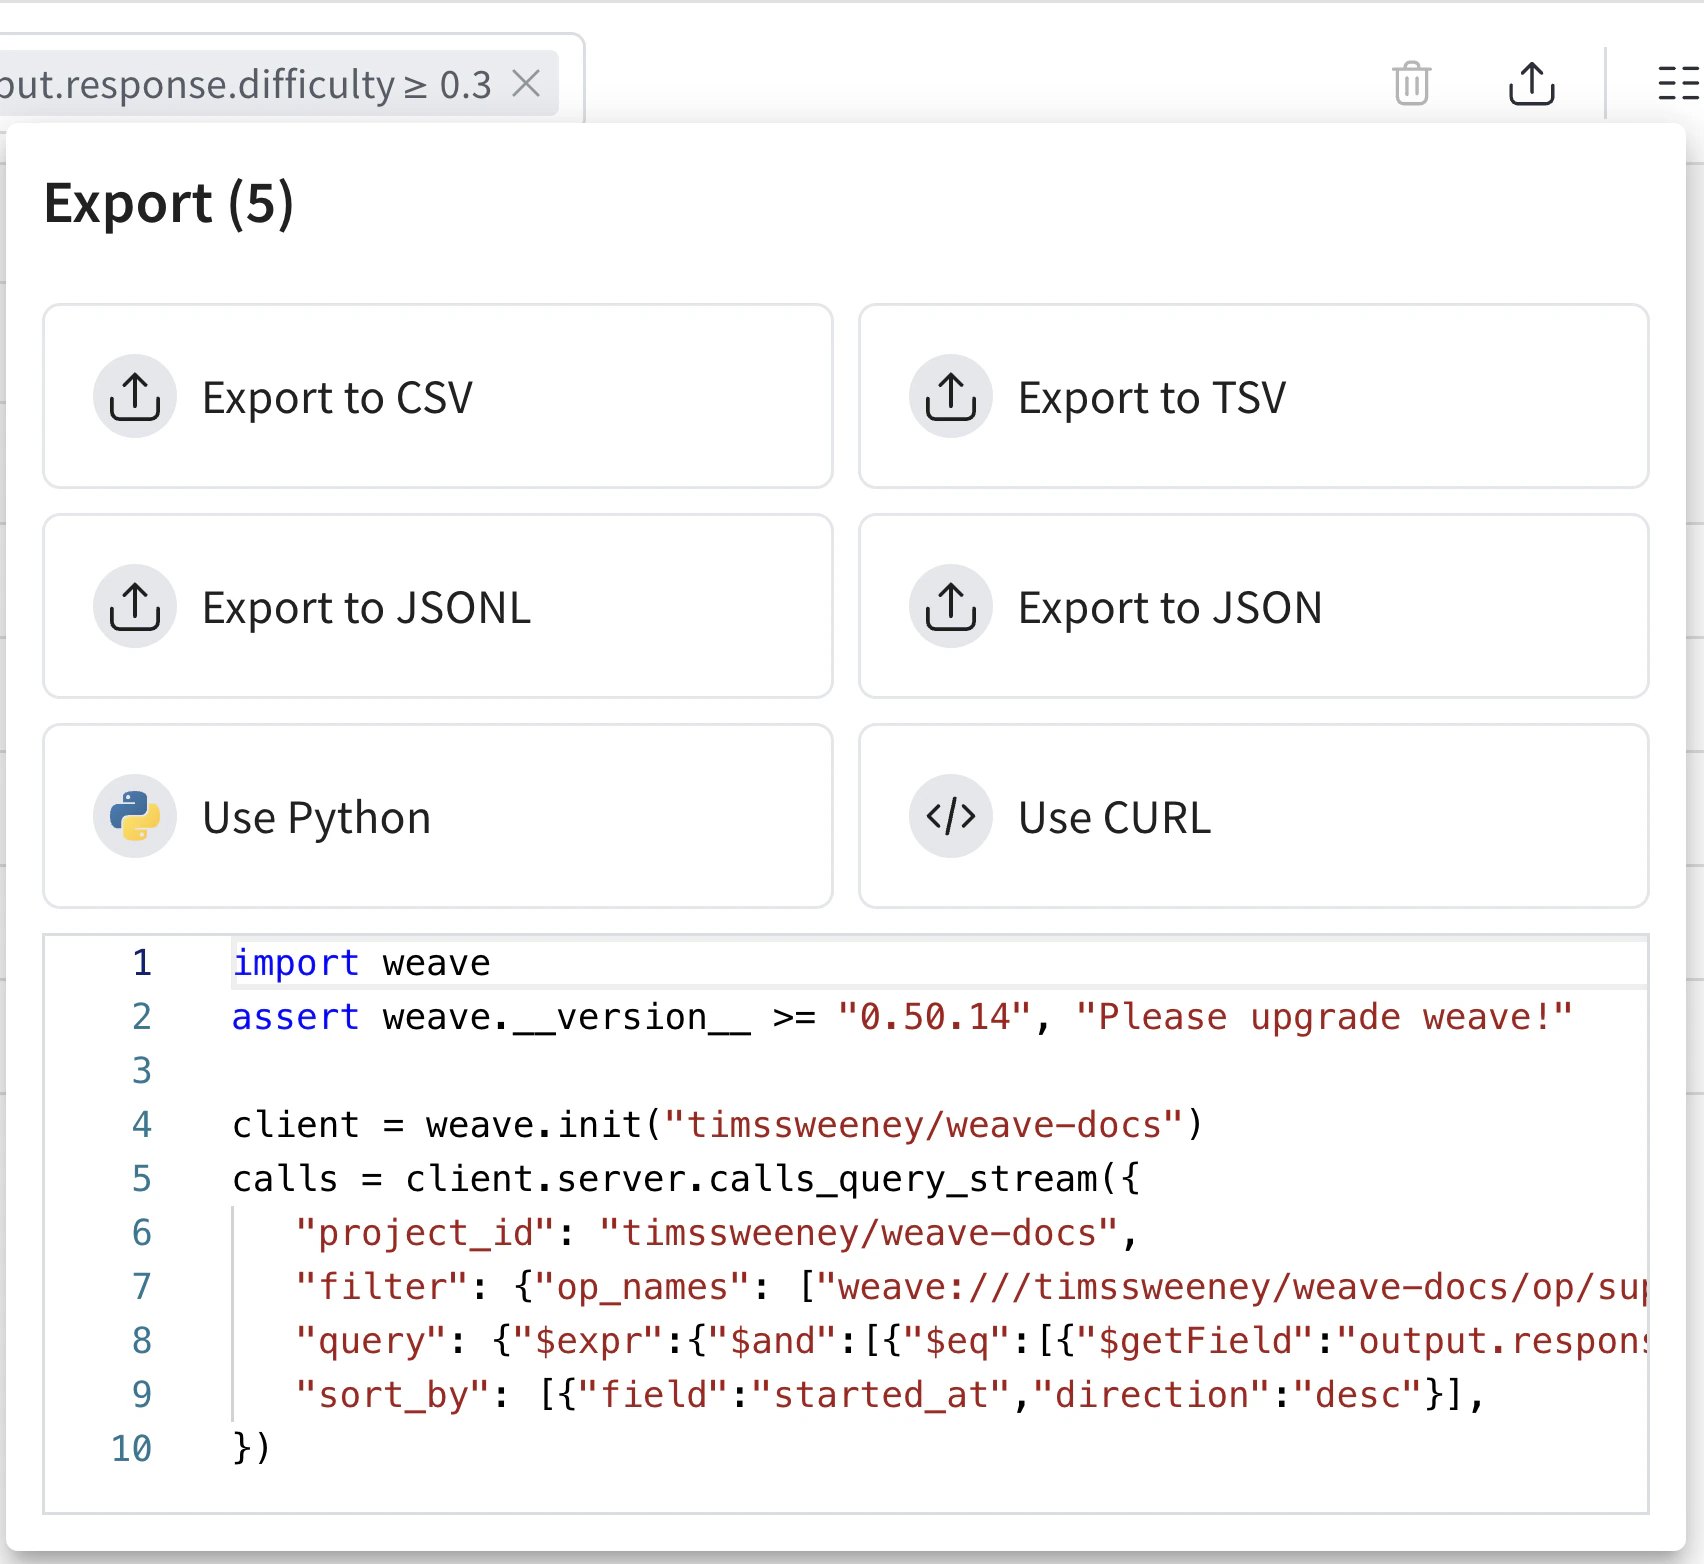
Task: Switch to Use Python code snippet
Action: (x=437, y=817)
